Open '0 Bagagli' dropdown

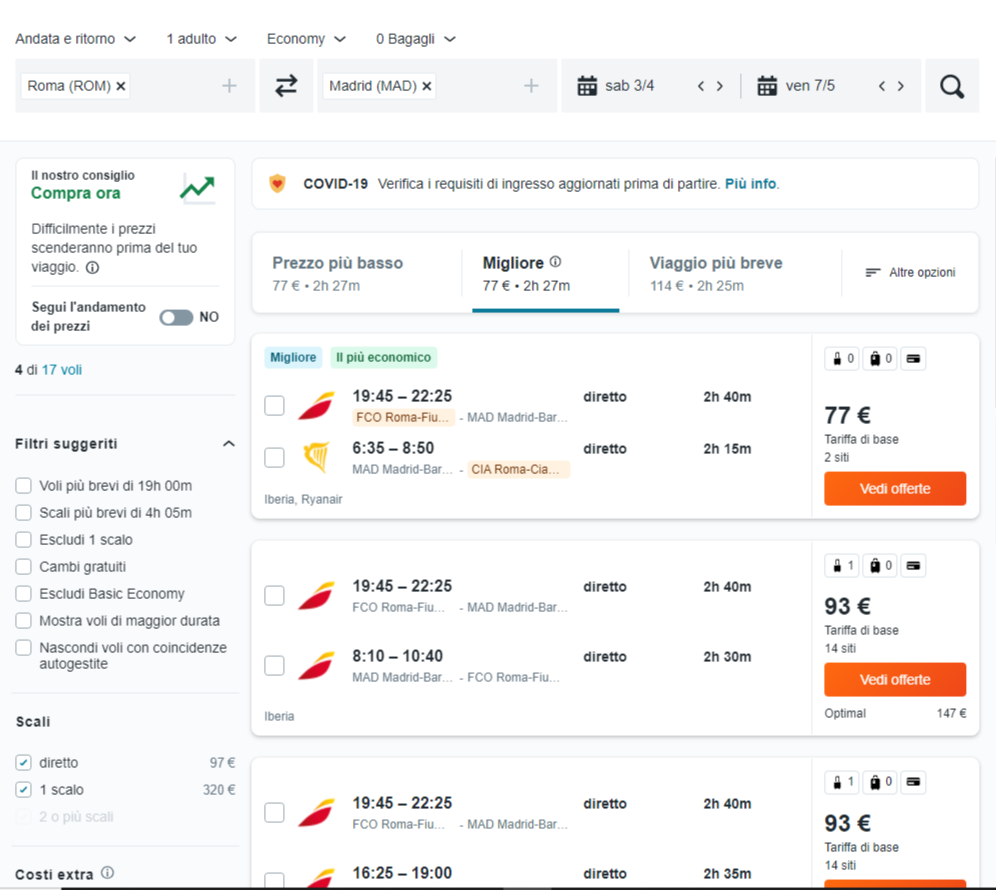416,39
